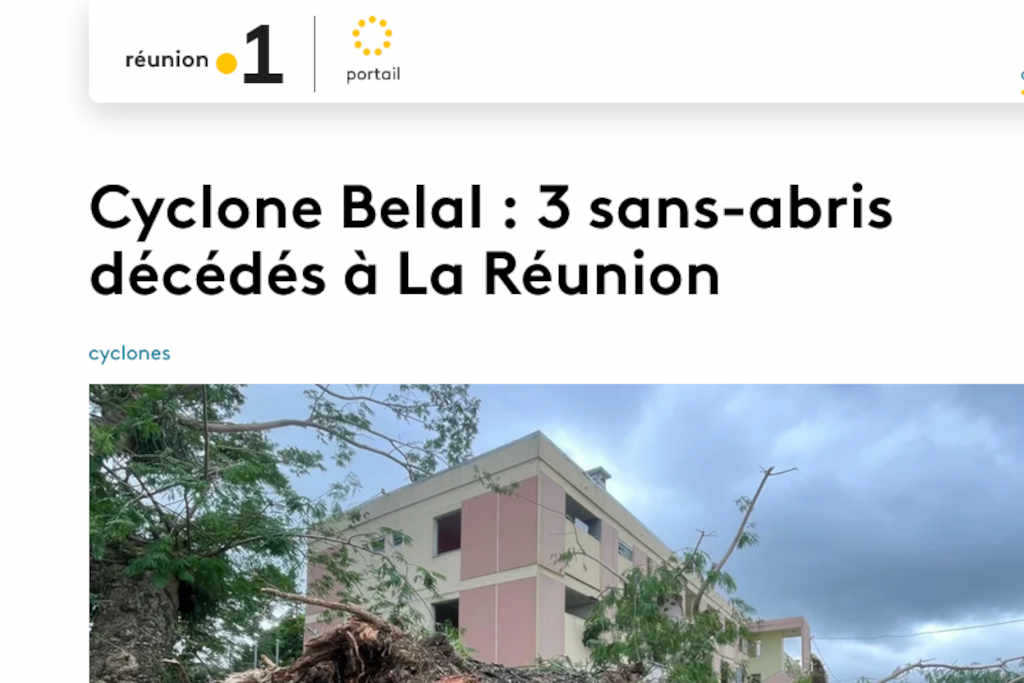Open the portail dotted-circle icon
The height and width of the screenshot is (683, 1024).
pos(372,35)
